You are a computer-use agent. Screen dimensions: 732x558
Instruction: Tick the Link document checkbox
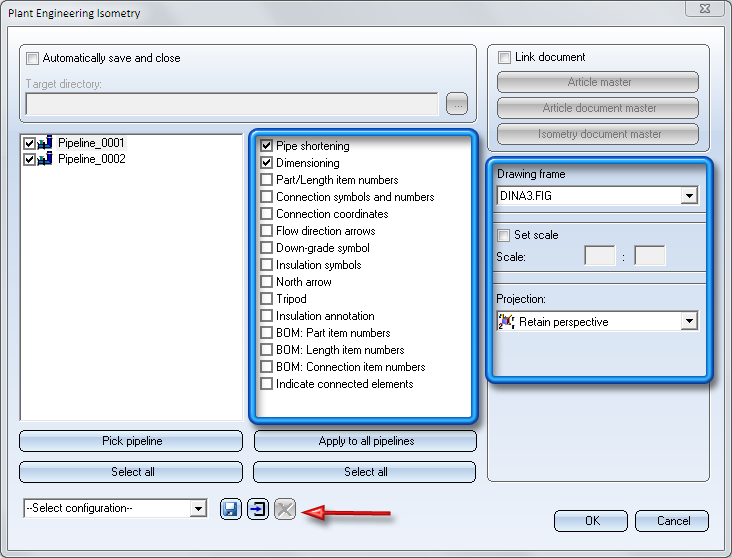504,57
